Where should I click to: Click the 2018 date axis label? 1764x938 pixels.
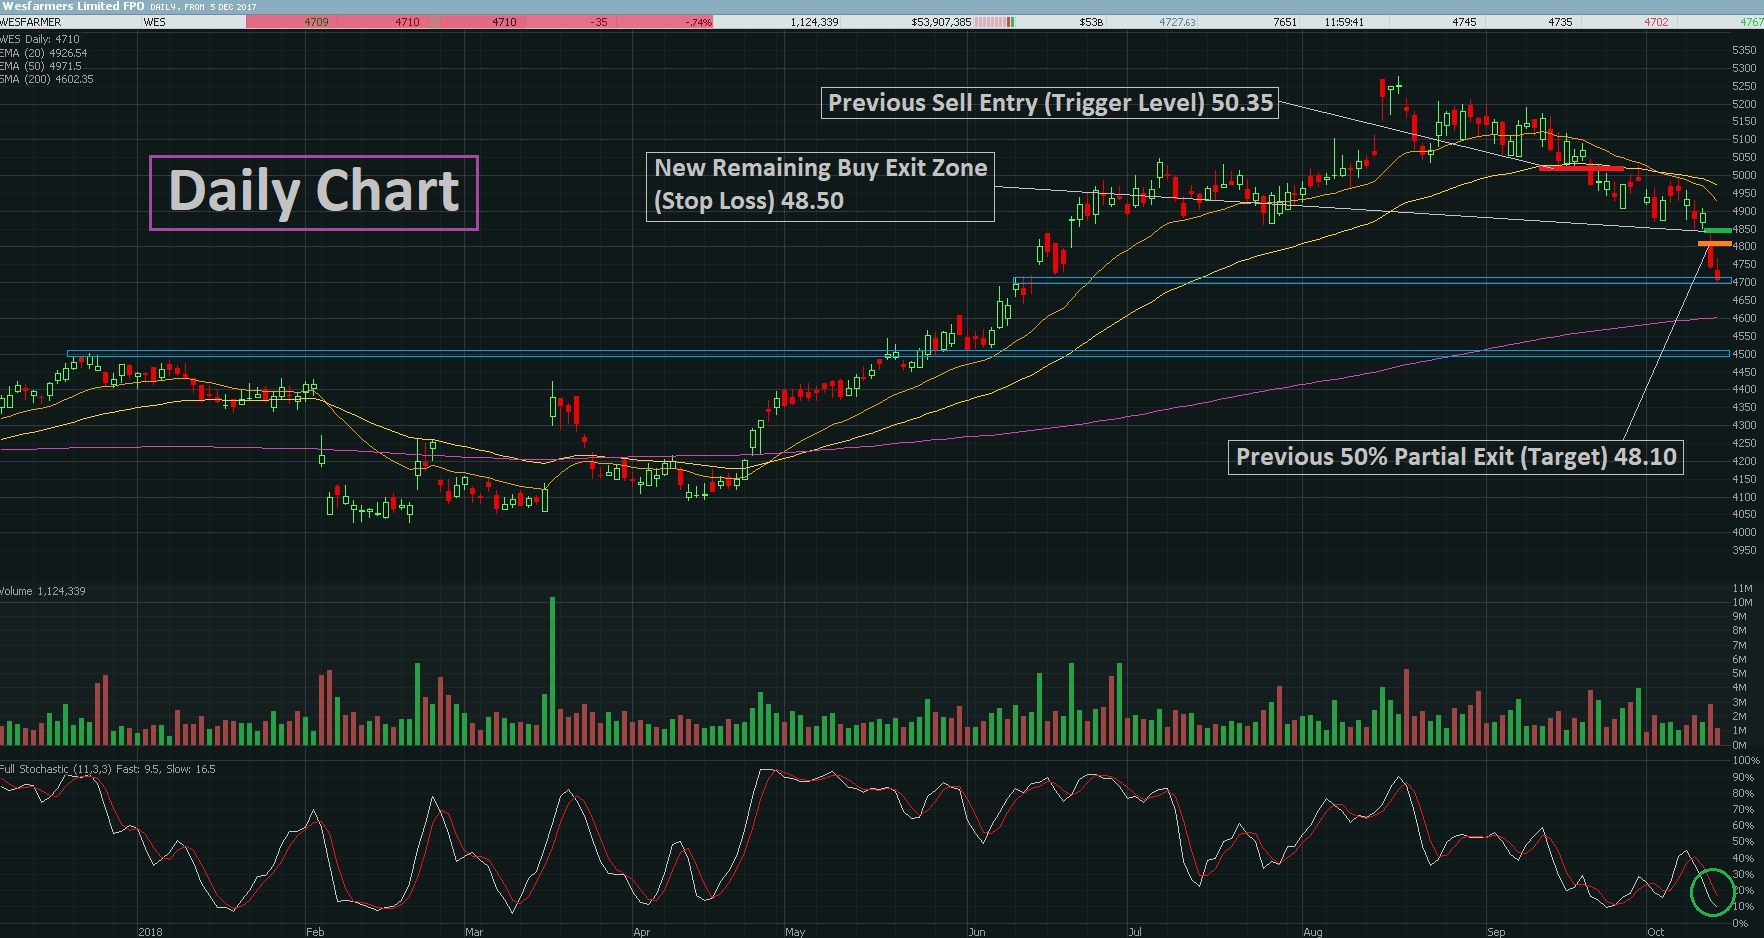pyautogui.click(x=150, y=932)
